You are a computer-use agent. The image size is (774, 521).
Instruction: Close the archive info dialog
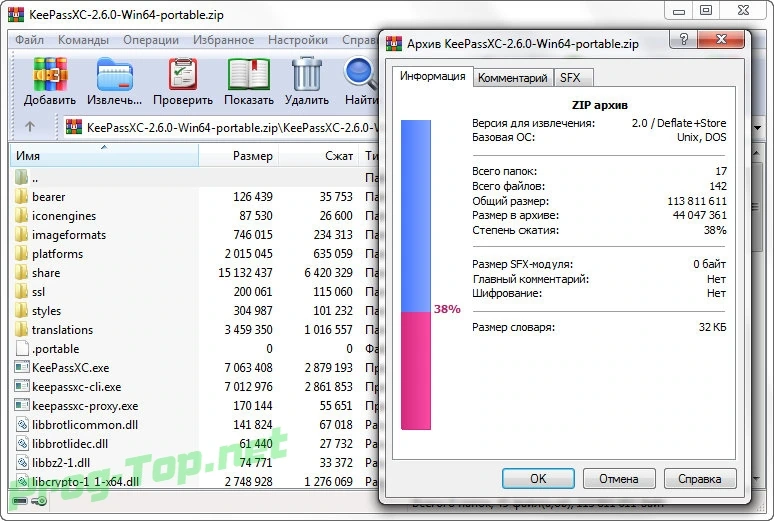pyautogui.click(x=721, y=39)
